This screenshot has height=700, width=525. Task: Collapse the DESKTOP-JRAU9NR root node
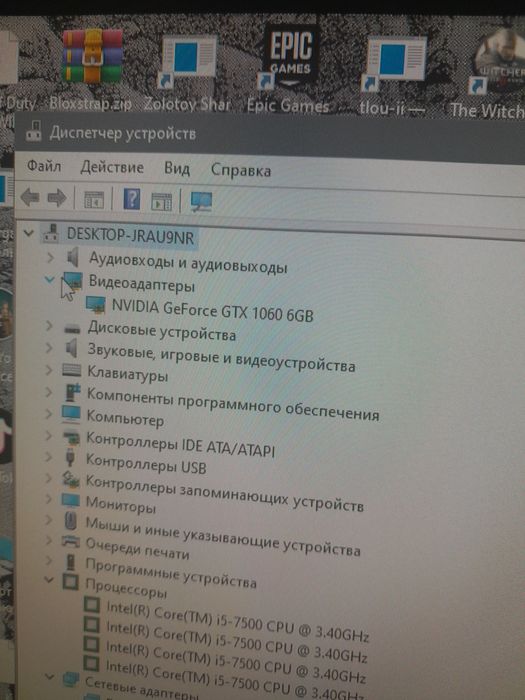(29, 233)
